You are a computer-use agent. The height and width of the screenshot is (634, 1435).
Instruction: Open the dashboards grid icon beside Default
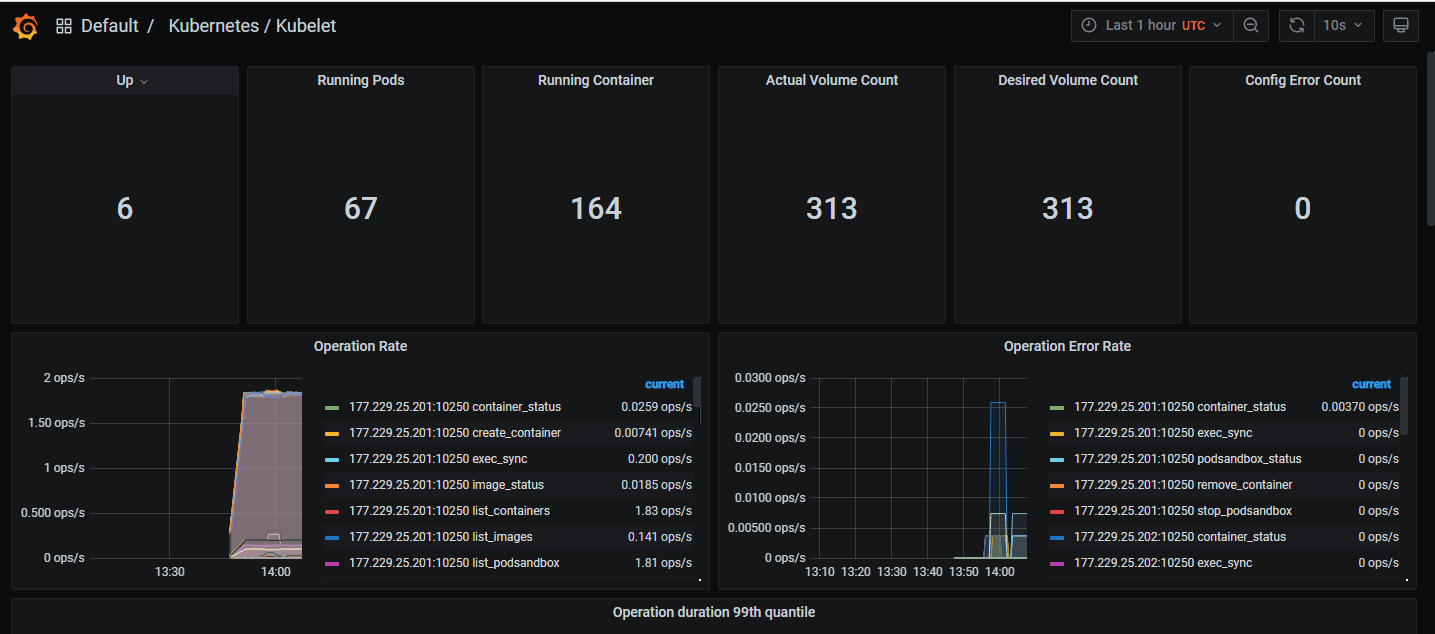pos(64,26)
